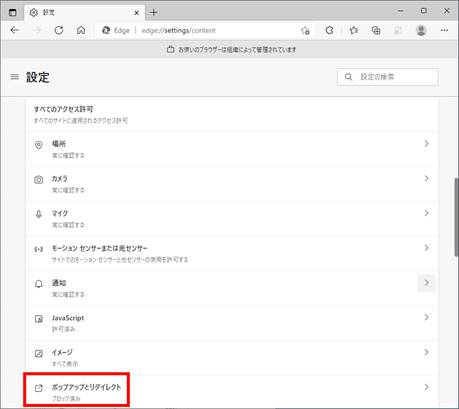Click the vertical scrollbar thumb
459x409 pixels.
[456, 217]
